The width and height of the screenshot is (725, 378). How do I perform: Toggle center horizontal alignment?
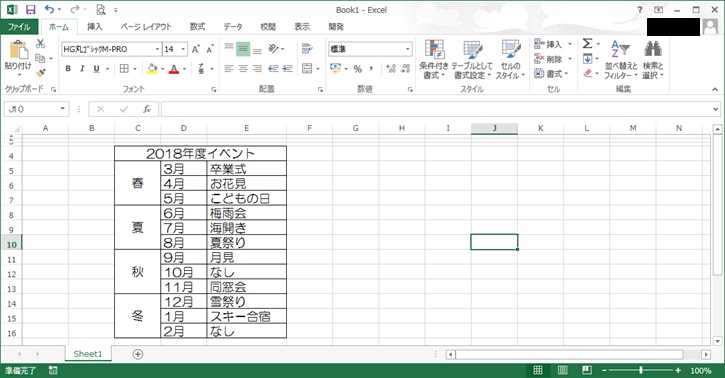243,69
